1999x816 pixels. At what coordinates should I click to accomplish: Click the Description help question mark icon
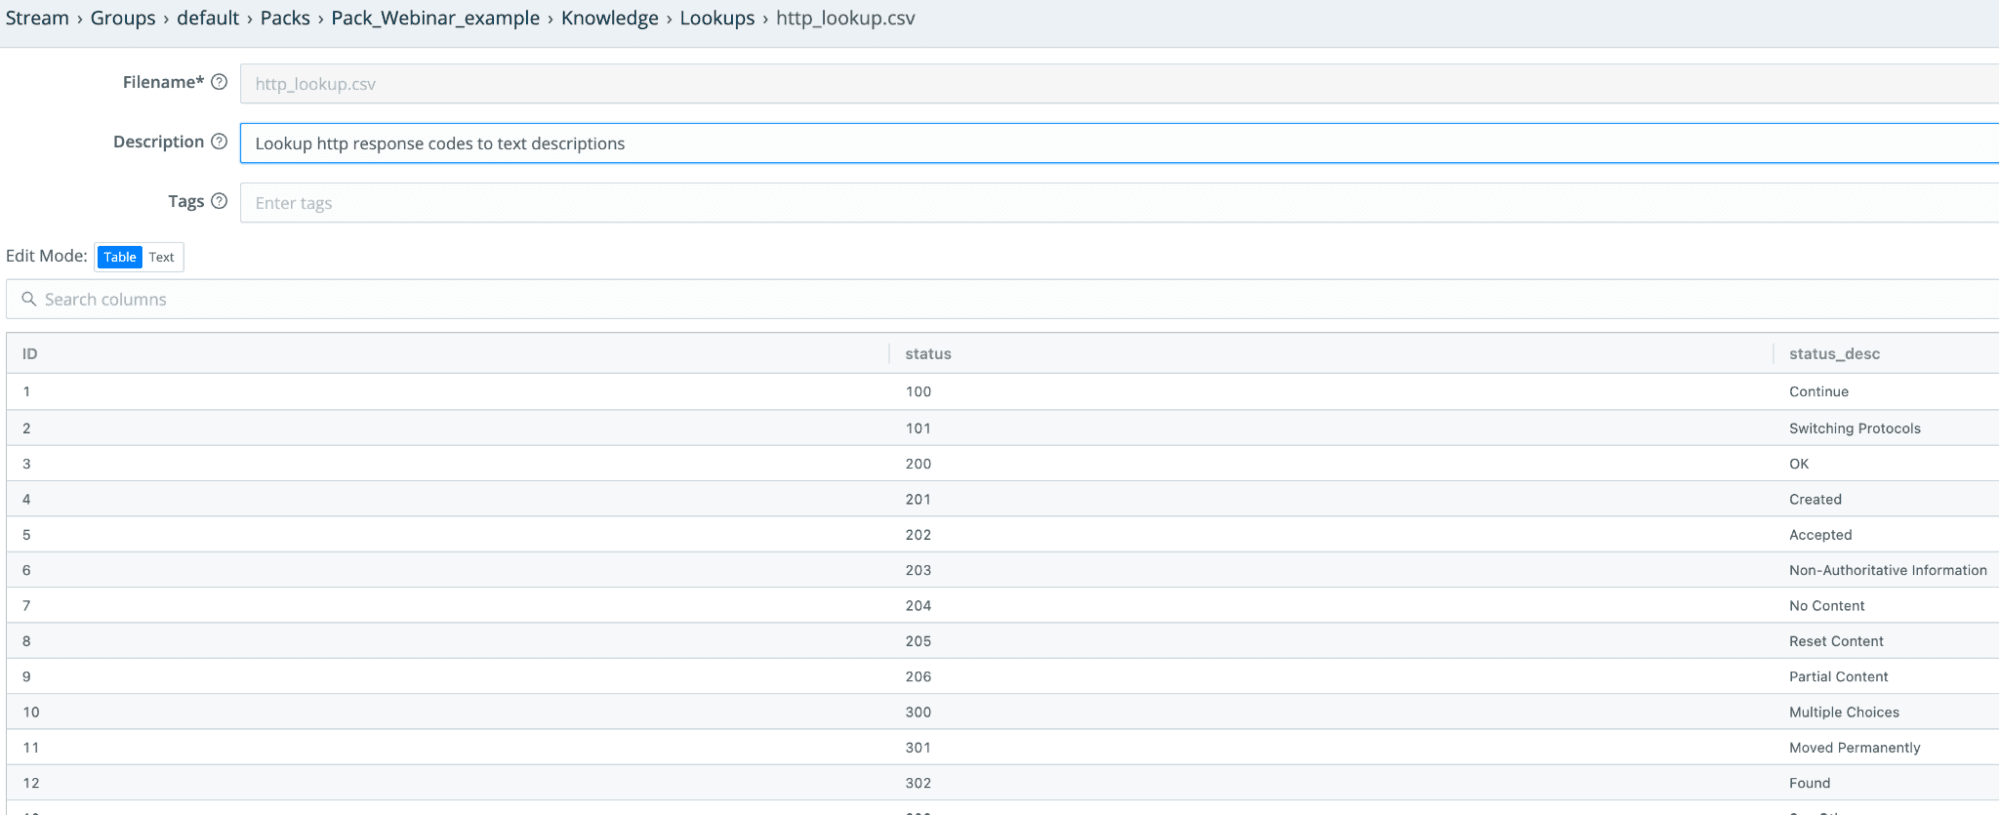click(x=219, y=142)
